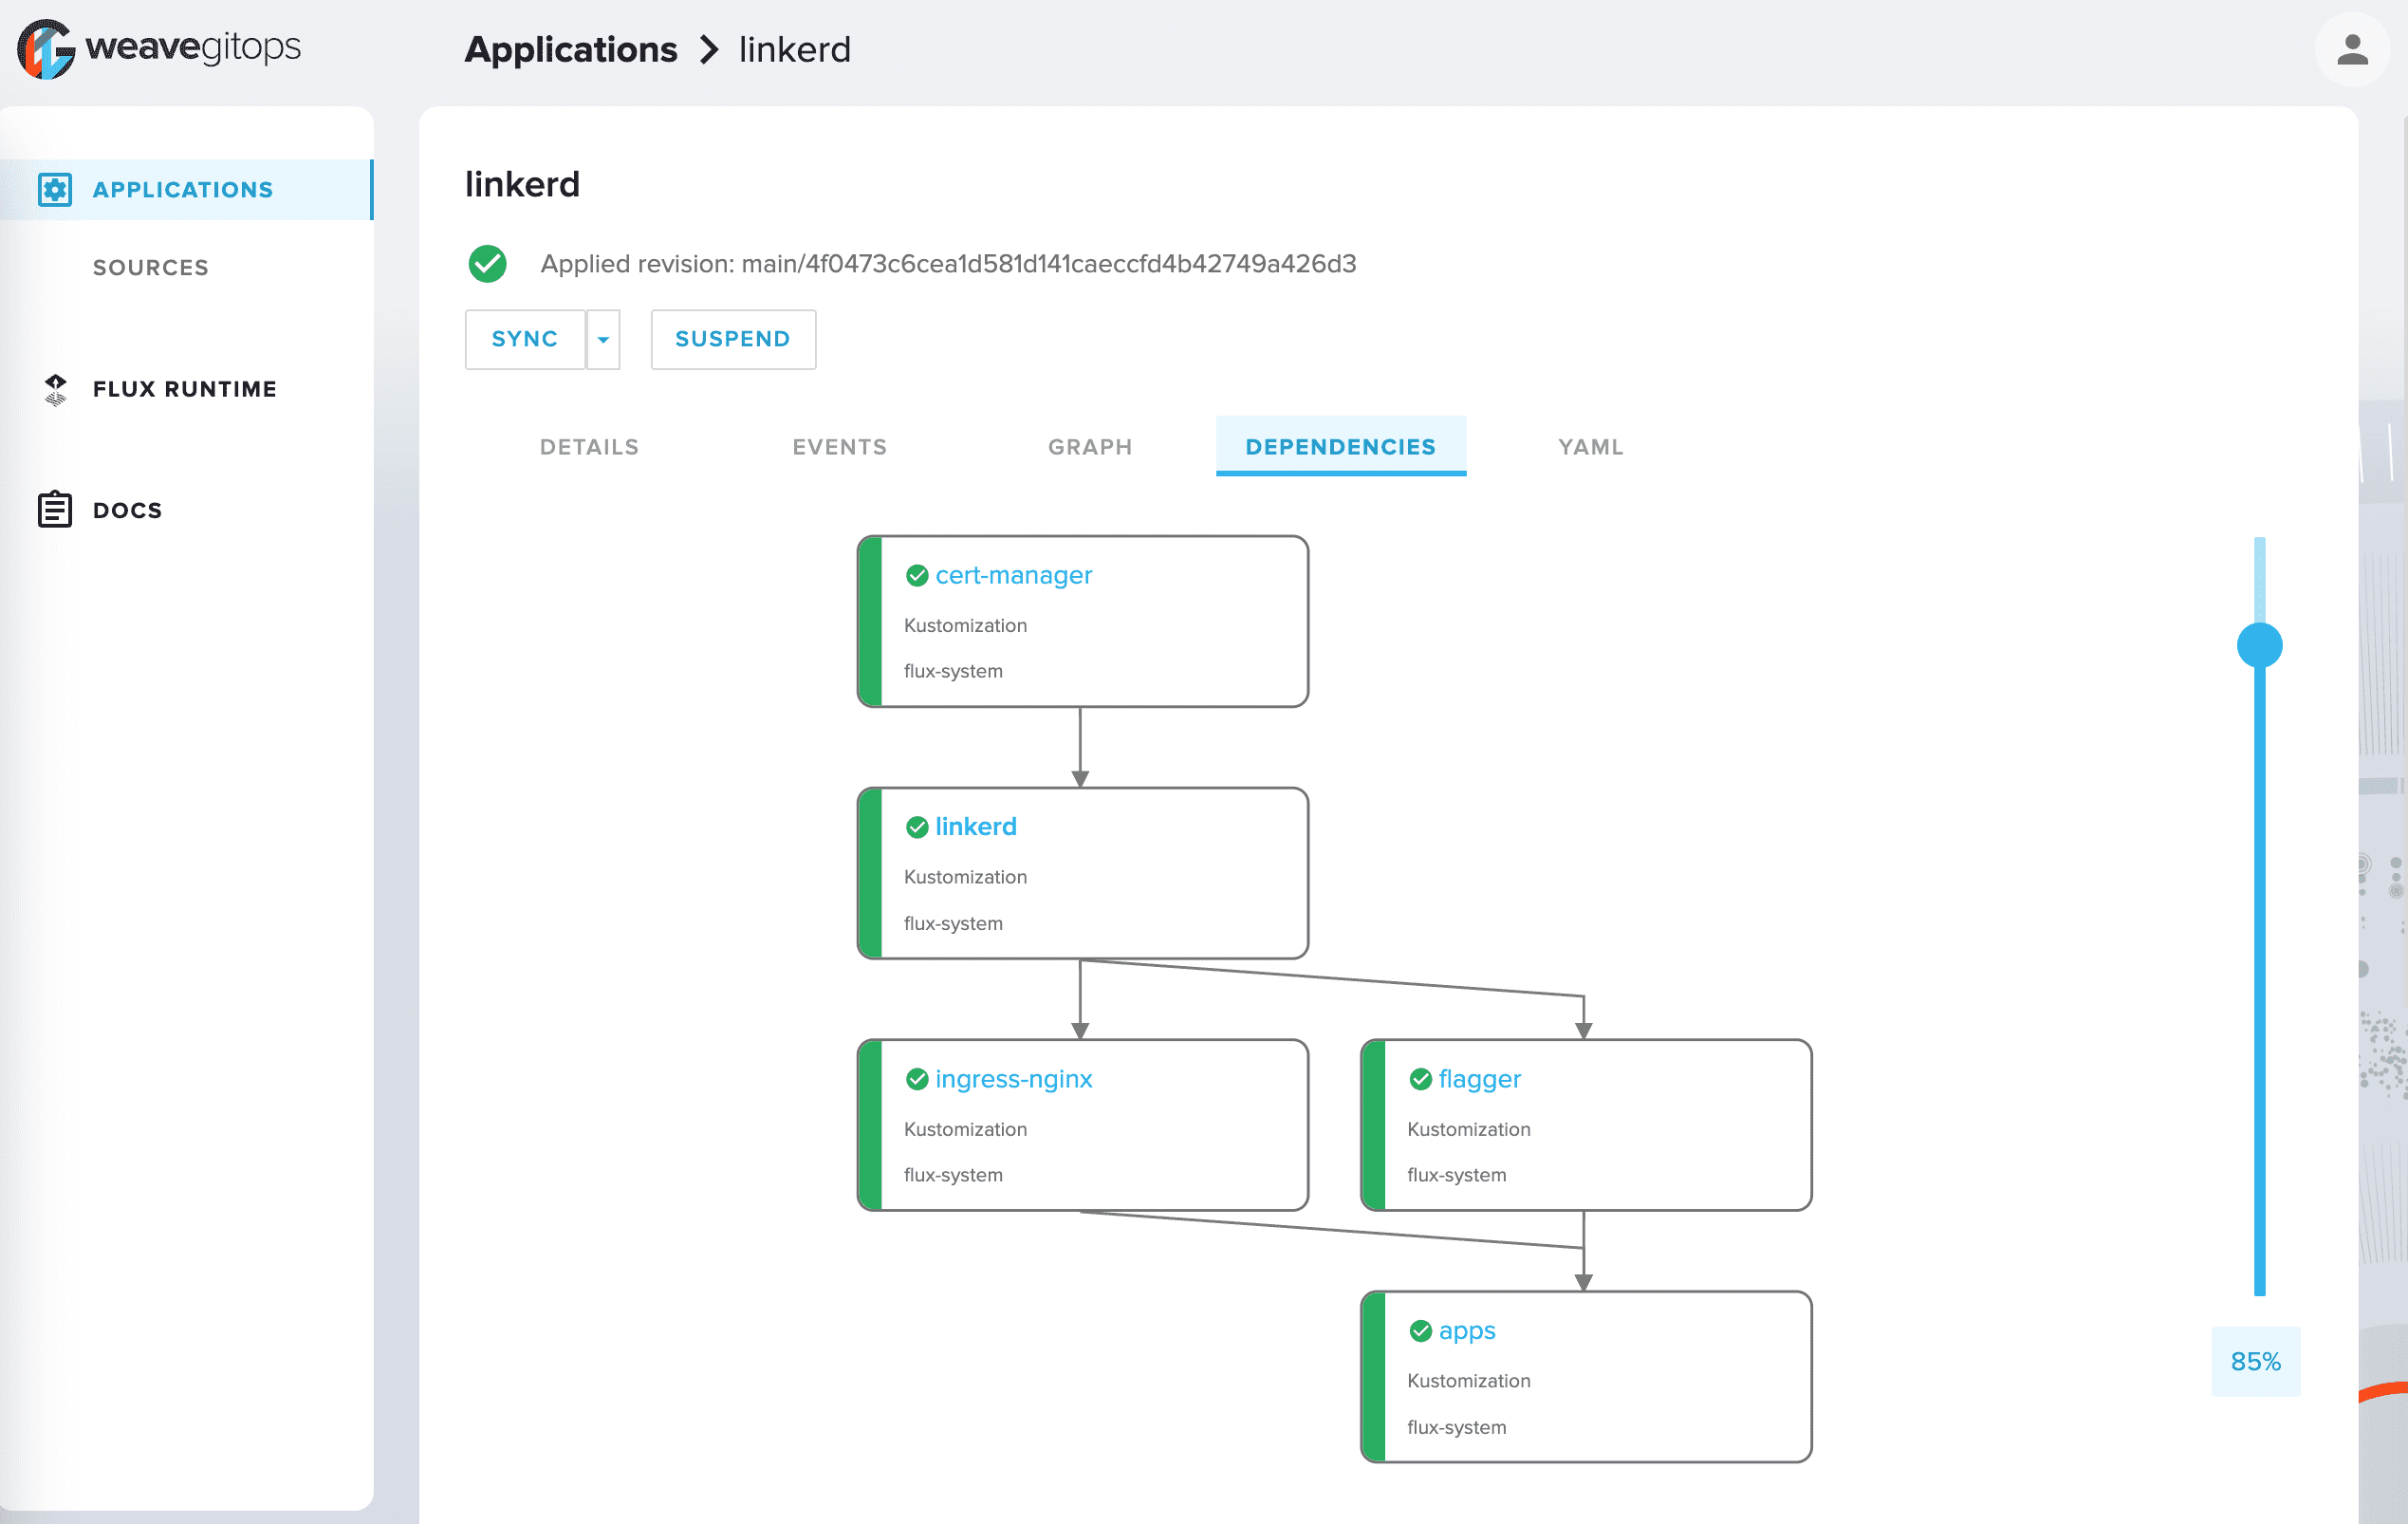This screenshot has width=2408, height=1524.
Task: Click the flagger node status check icon
Action: 1419,1078
